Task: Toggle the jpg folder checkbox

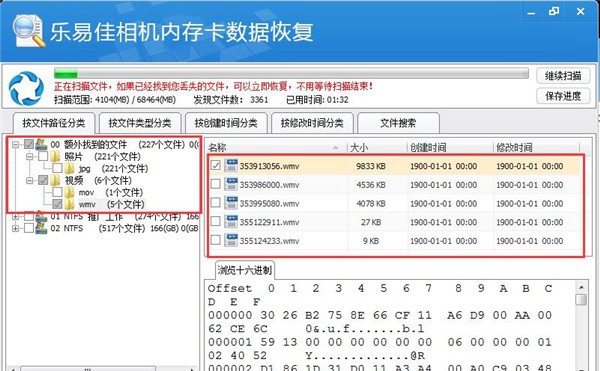Action: click(x=57, y=168)
